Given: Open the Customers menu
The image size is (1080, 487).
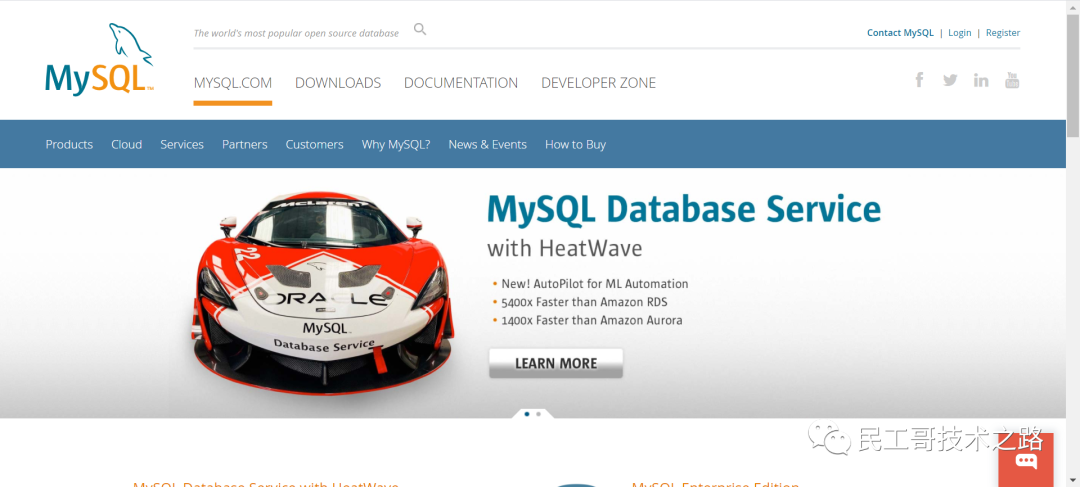Looking at the screenshot, I should point(315,145).
